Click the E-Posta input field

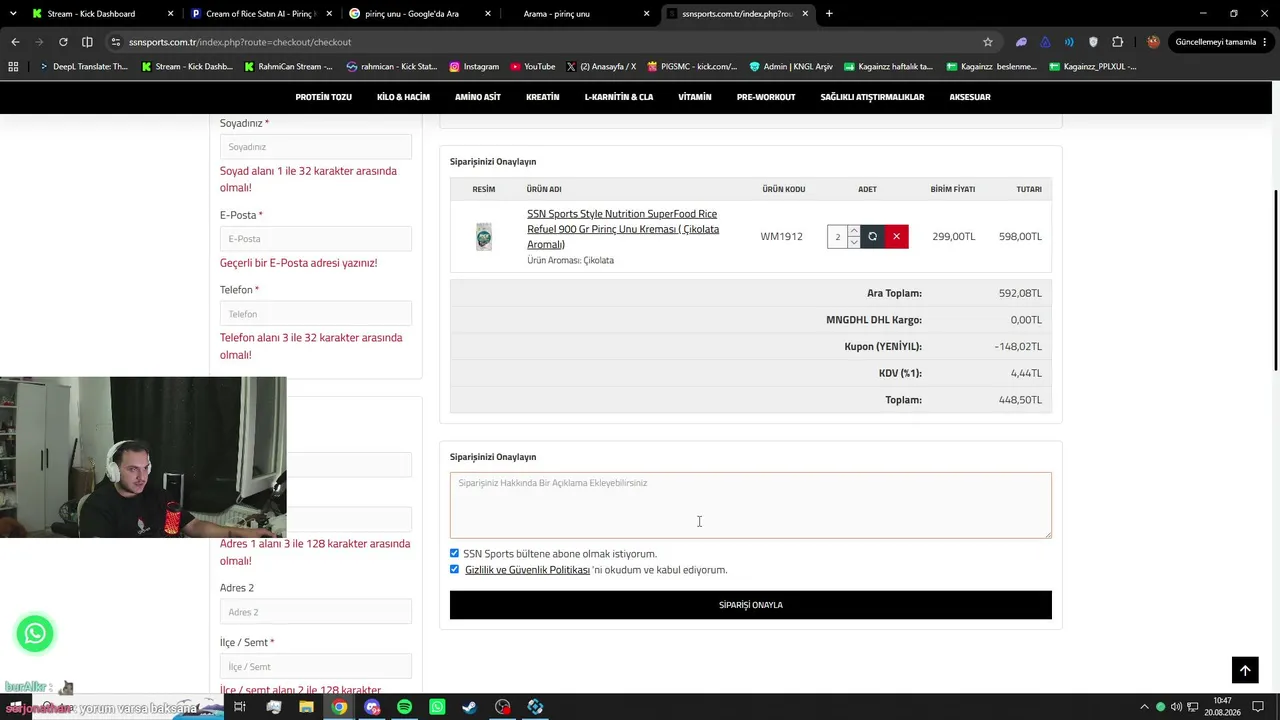click(x=316, y=239)
